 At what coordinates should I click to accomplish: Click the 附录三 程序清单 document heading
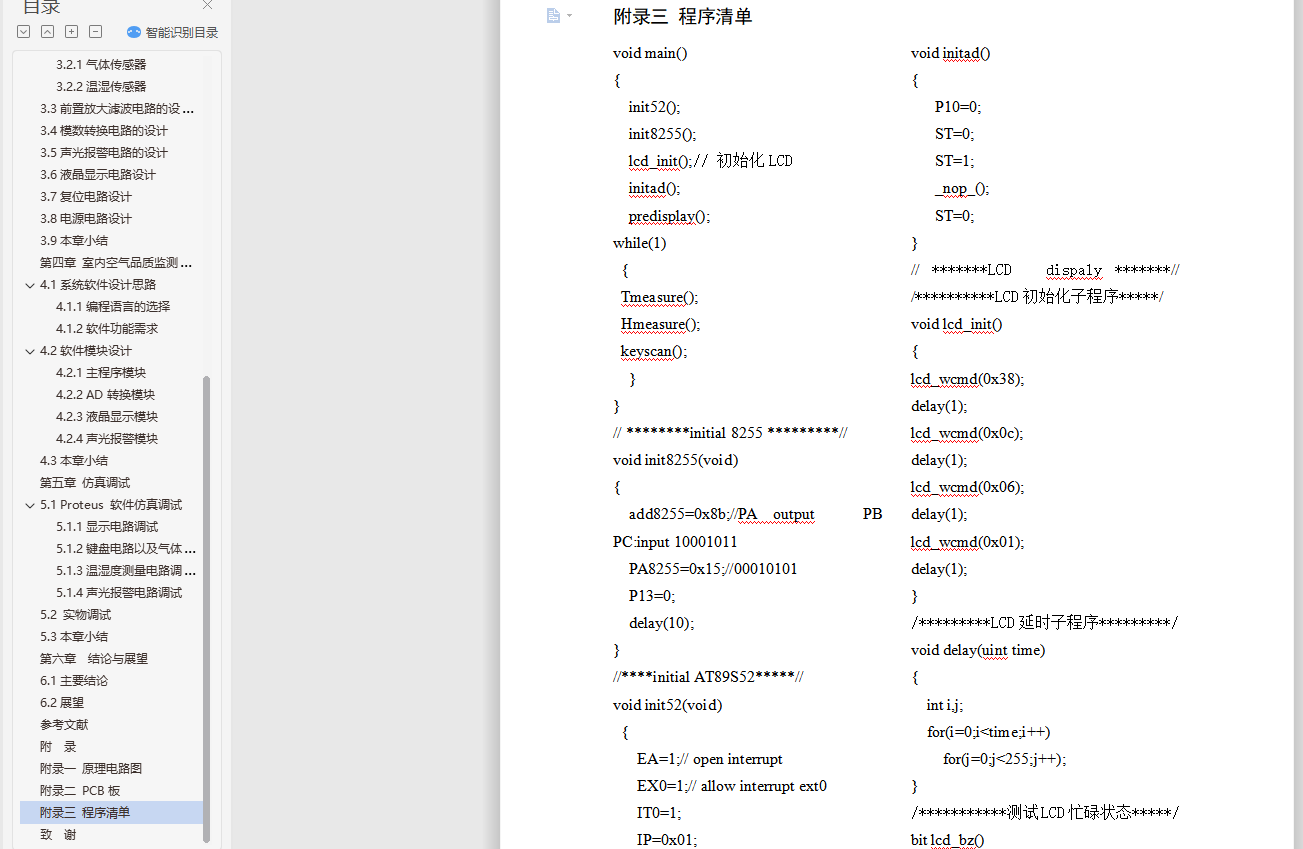pyautogui.click(x=683, y=17)
